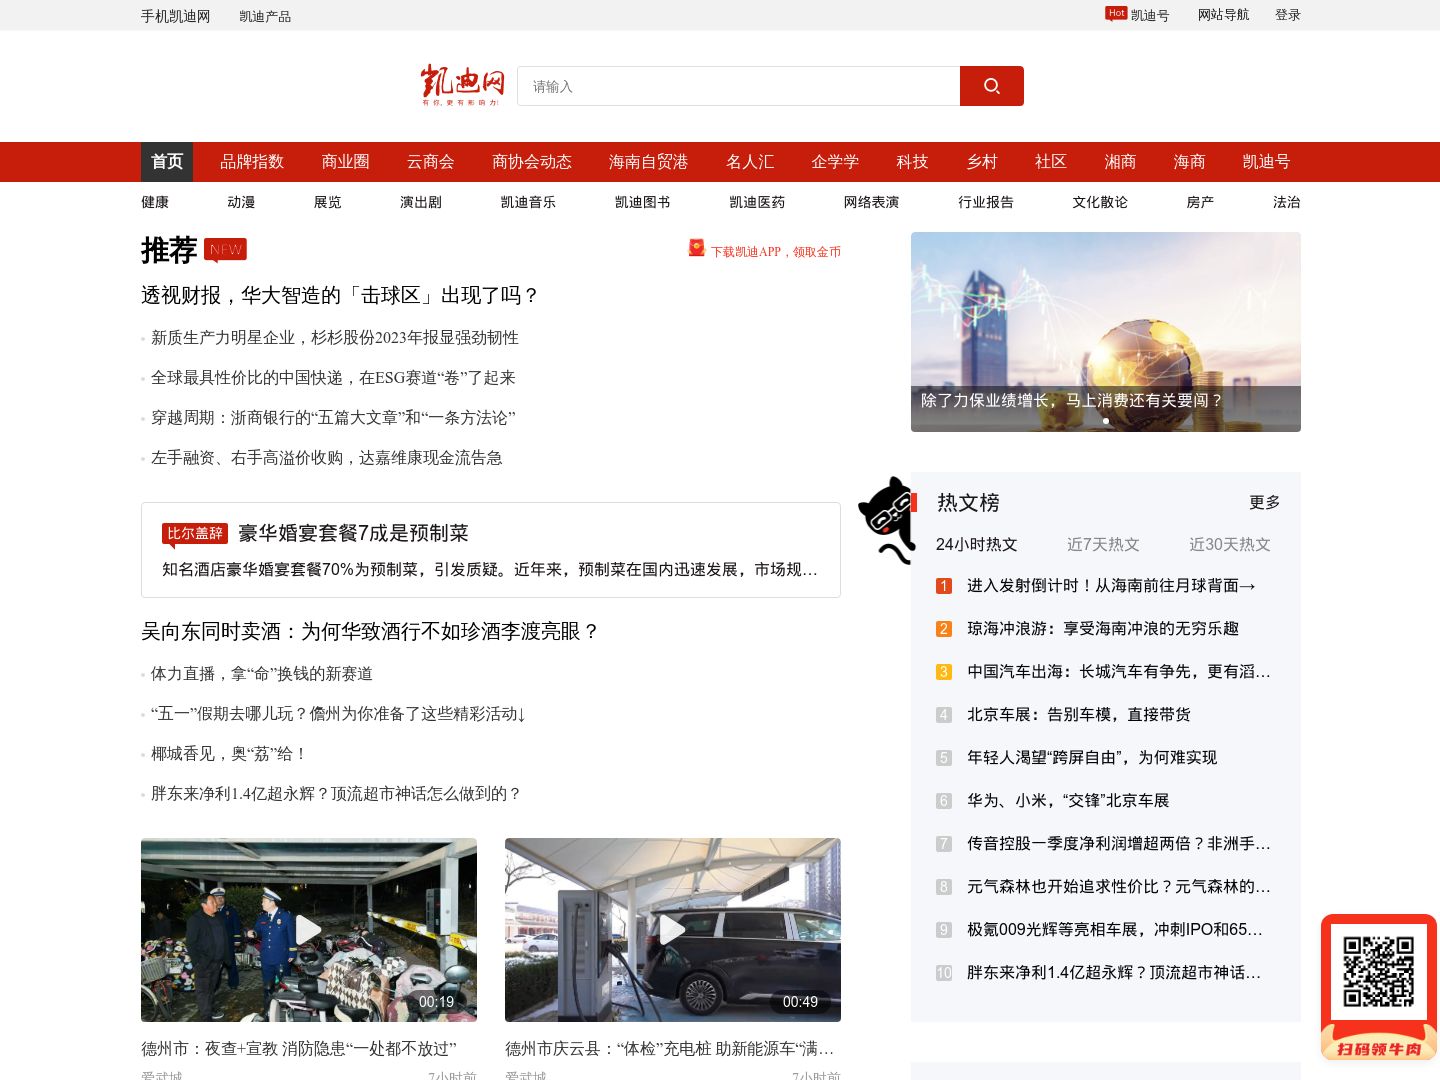Image resolution: width=1440 pixels, height=1080 pixels.
Task: Open hot article 元气森林也开始追求性价比
Action: coord(1119,887)
